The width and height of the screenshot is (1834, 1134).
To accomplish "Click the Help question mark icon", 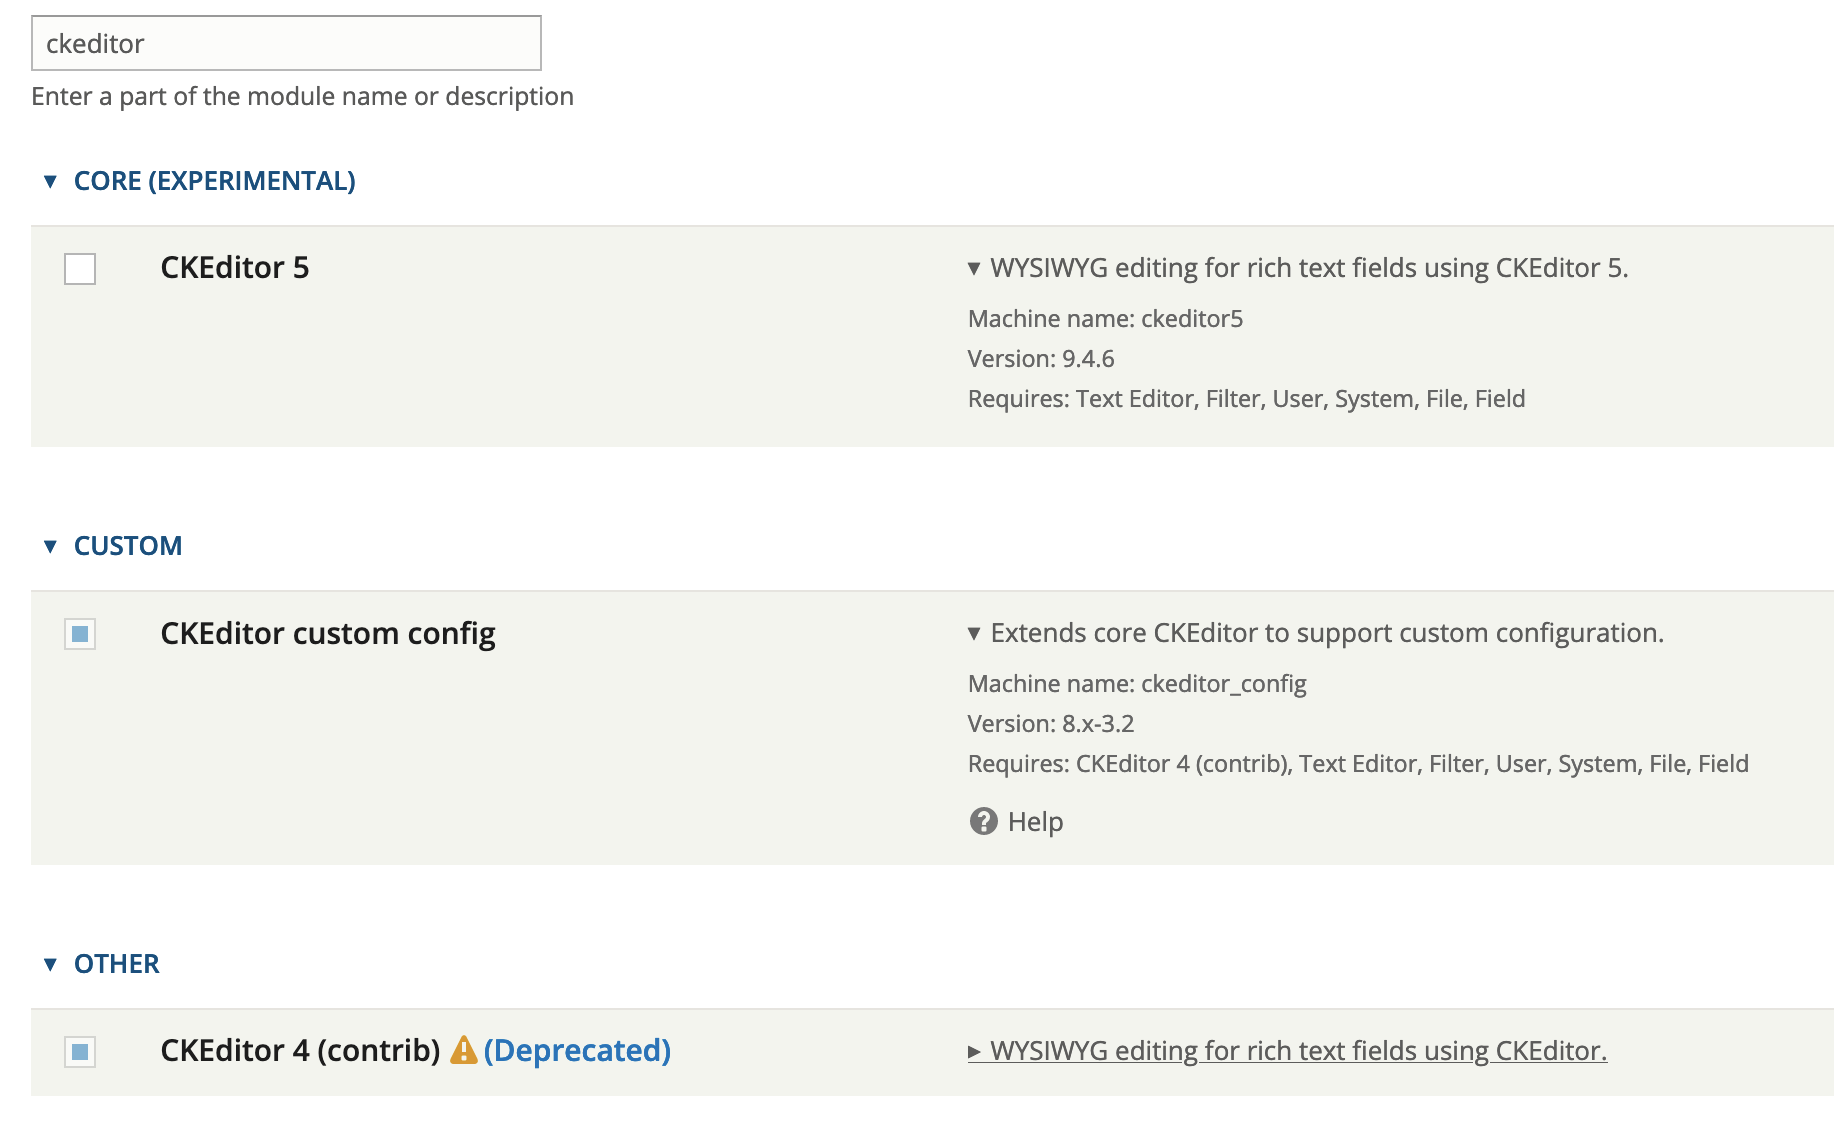I will point(984,821).
